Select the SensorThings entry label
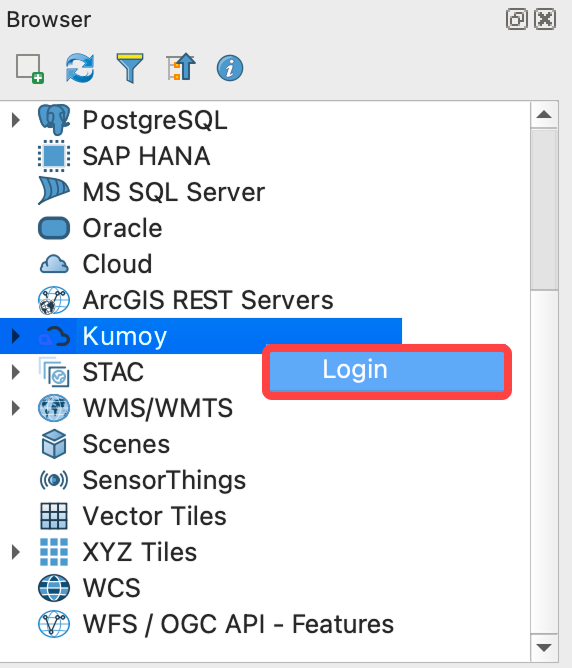572x668 pixels. tap(164, 481)
